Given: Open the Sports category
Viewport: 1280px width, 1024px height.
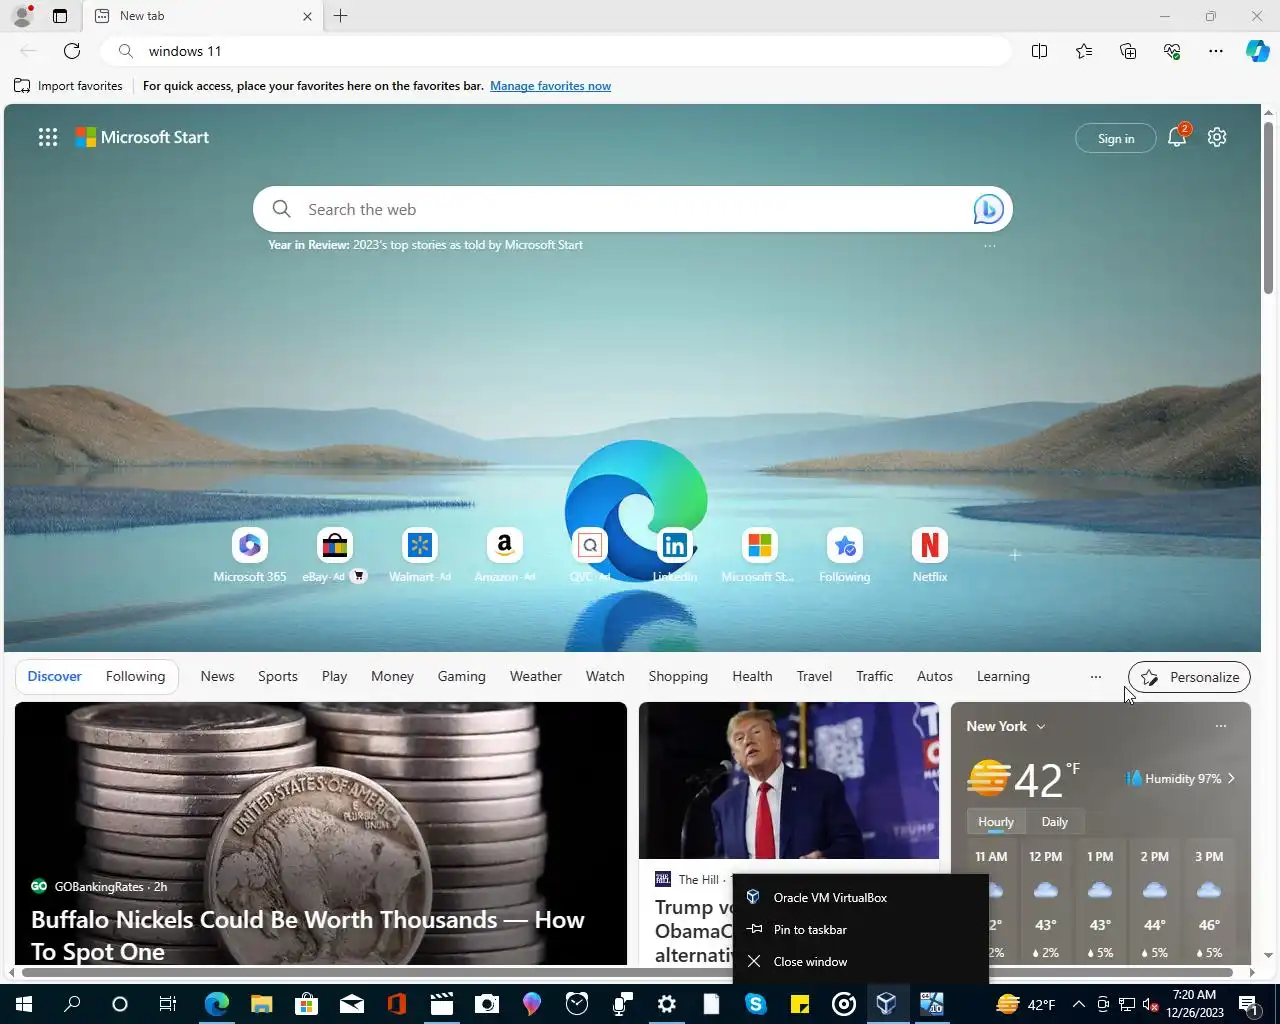Looking at the screenshot, I should (x=278, y=677).
